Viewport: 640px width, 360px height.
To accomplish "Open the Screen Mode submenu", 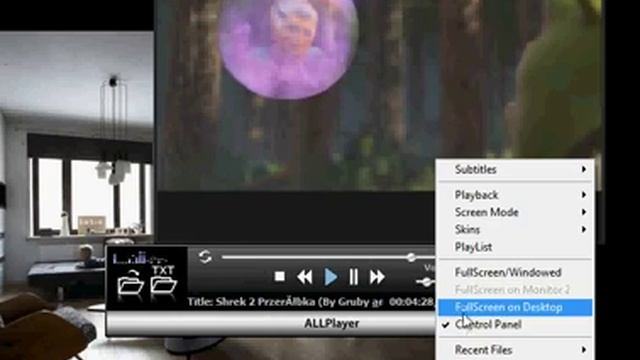I will pyautogui.click(x=515, y=212).
